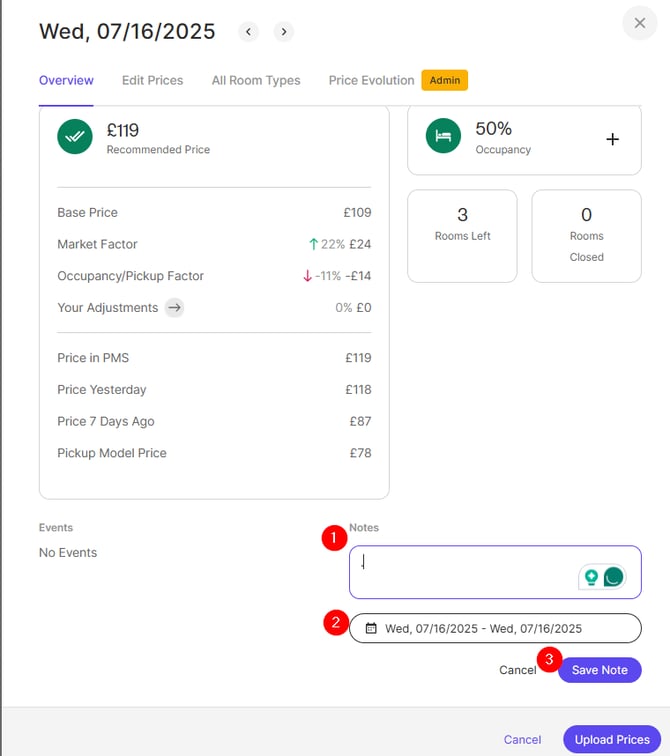Viewport: 670px width, 756px height.
Task: Cancel the note next to Save Note
Action: pos(518,670)
